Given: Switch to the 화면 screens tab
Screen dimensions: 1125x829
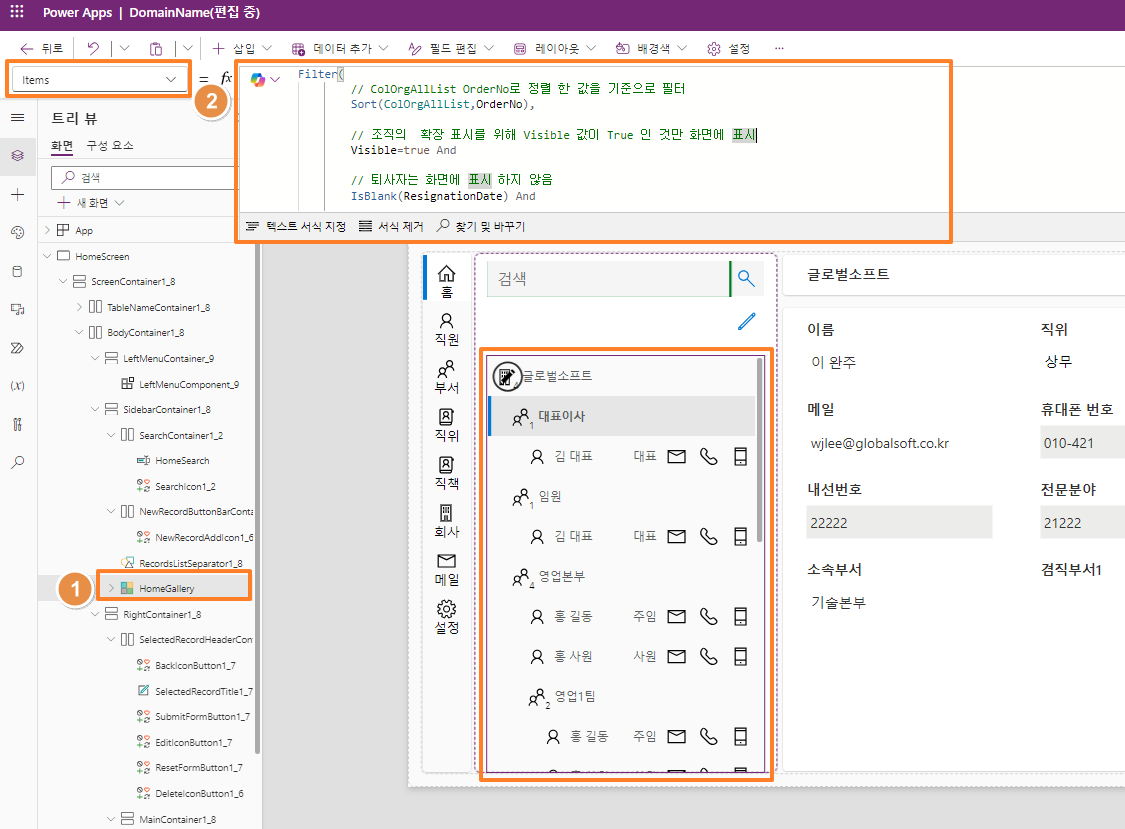Looking at the screenshot, I should coord(62,146).
